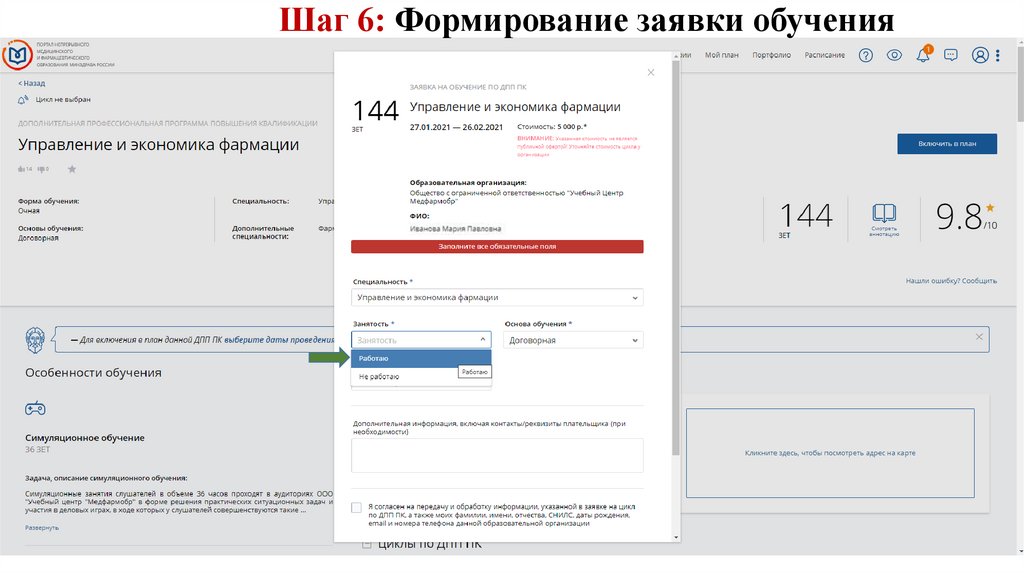The image size is (1024, 574).
Task: Open 'Мой план' menu item
Action: pyautogui.click(x=722, y=56)
